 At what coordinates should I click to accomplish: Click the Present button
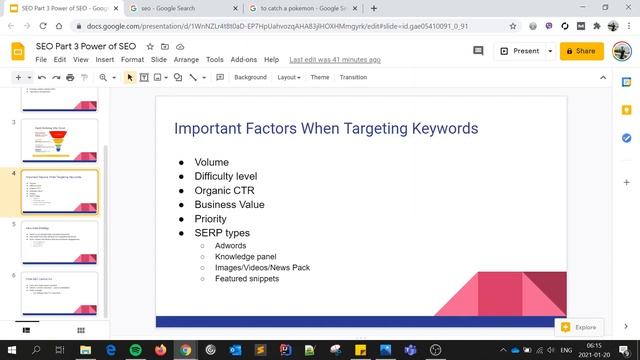[x=520, y=51]
